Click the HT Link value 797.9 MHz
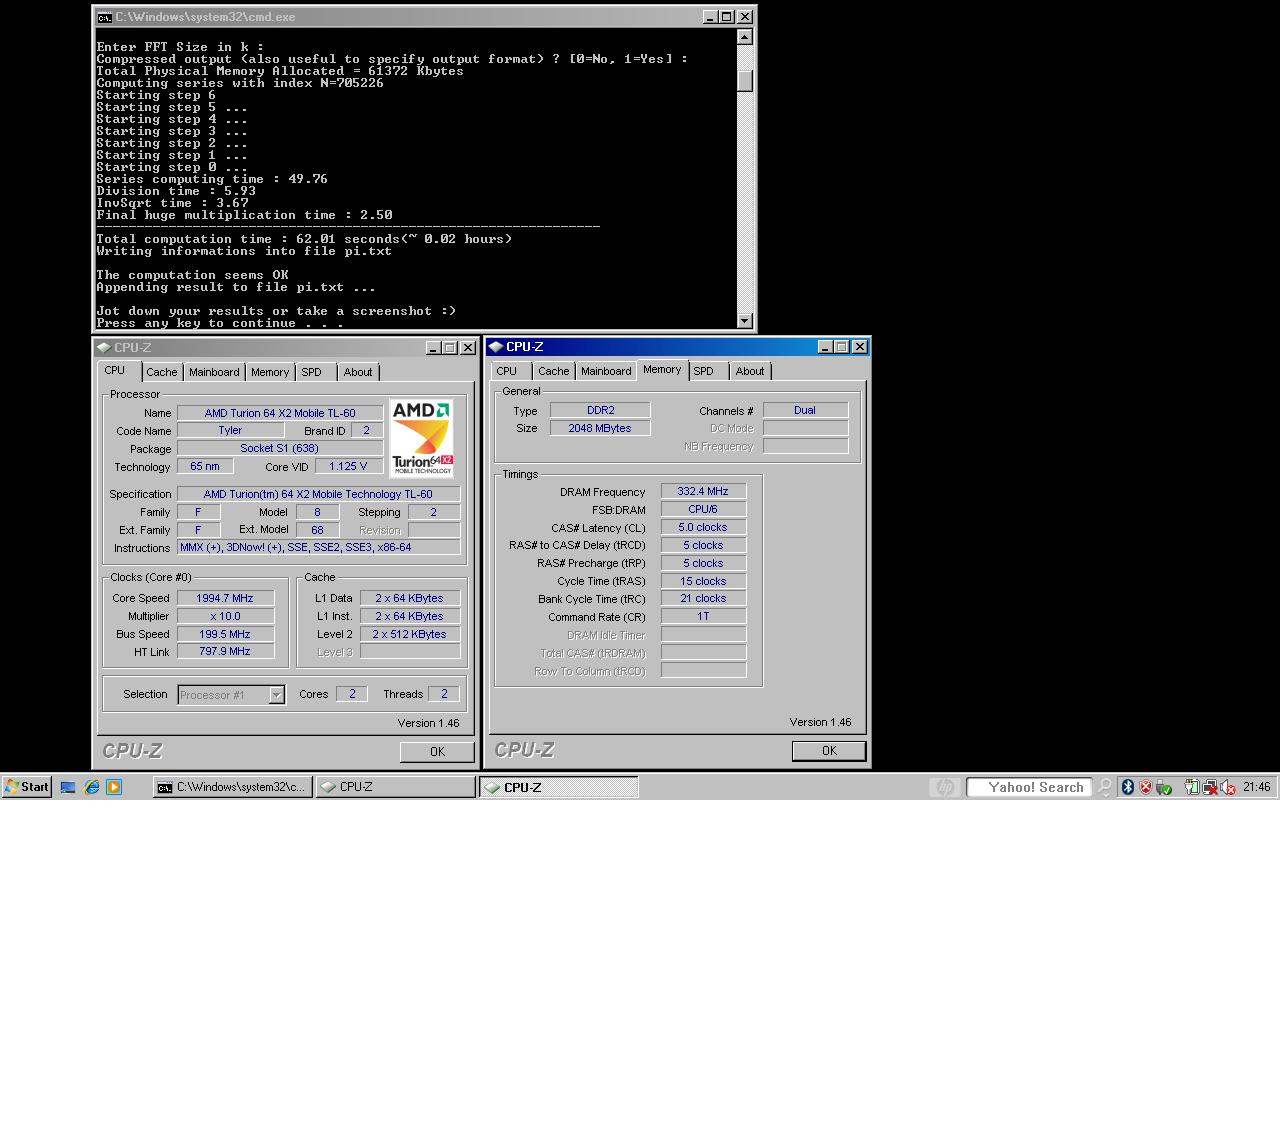 pos(225,651)
